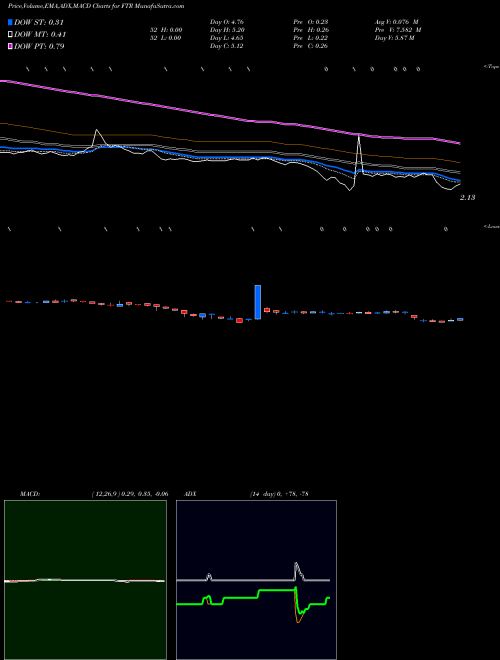Click the green MACD indicator chart panel

click(x=85, y=580)
